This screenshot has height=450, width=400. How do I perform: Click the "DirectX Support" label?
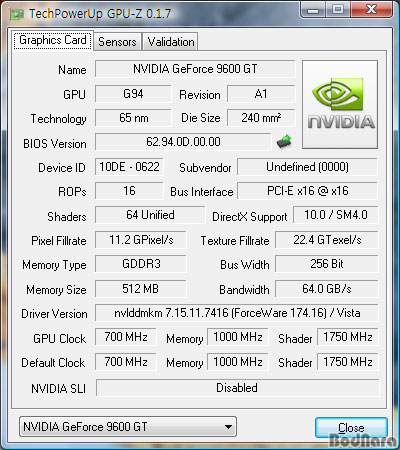click(x=250, y=217)
